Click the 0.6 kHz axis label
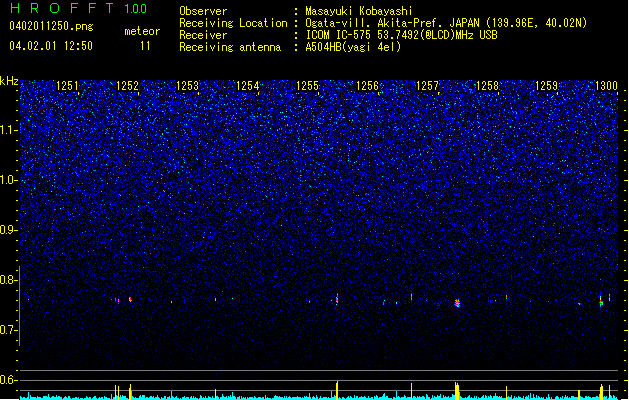The width and height of the screenshot is (629, 400). click(x=8, y=380)
